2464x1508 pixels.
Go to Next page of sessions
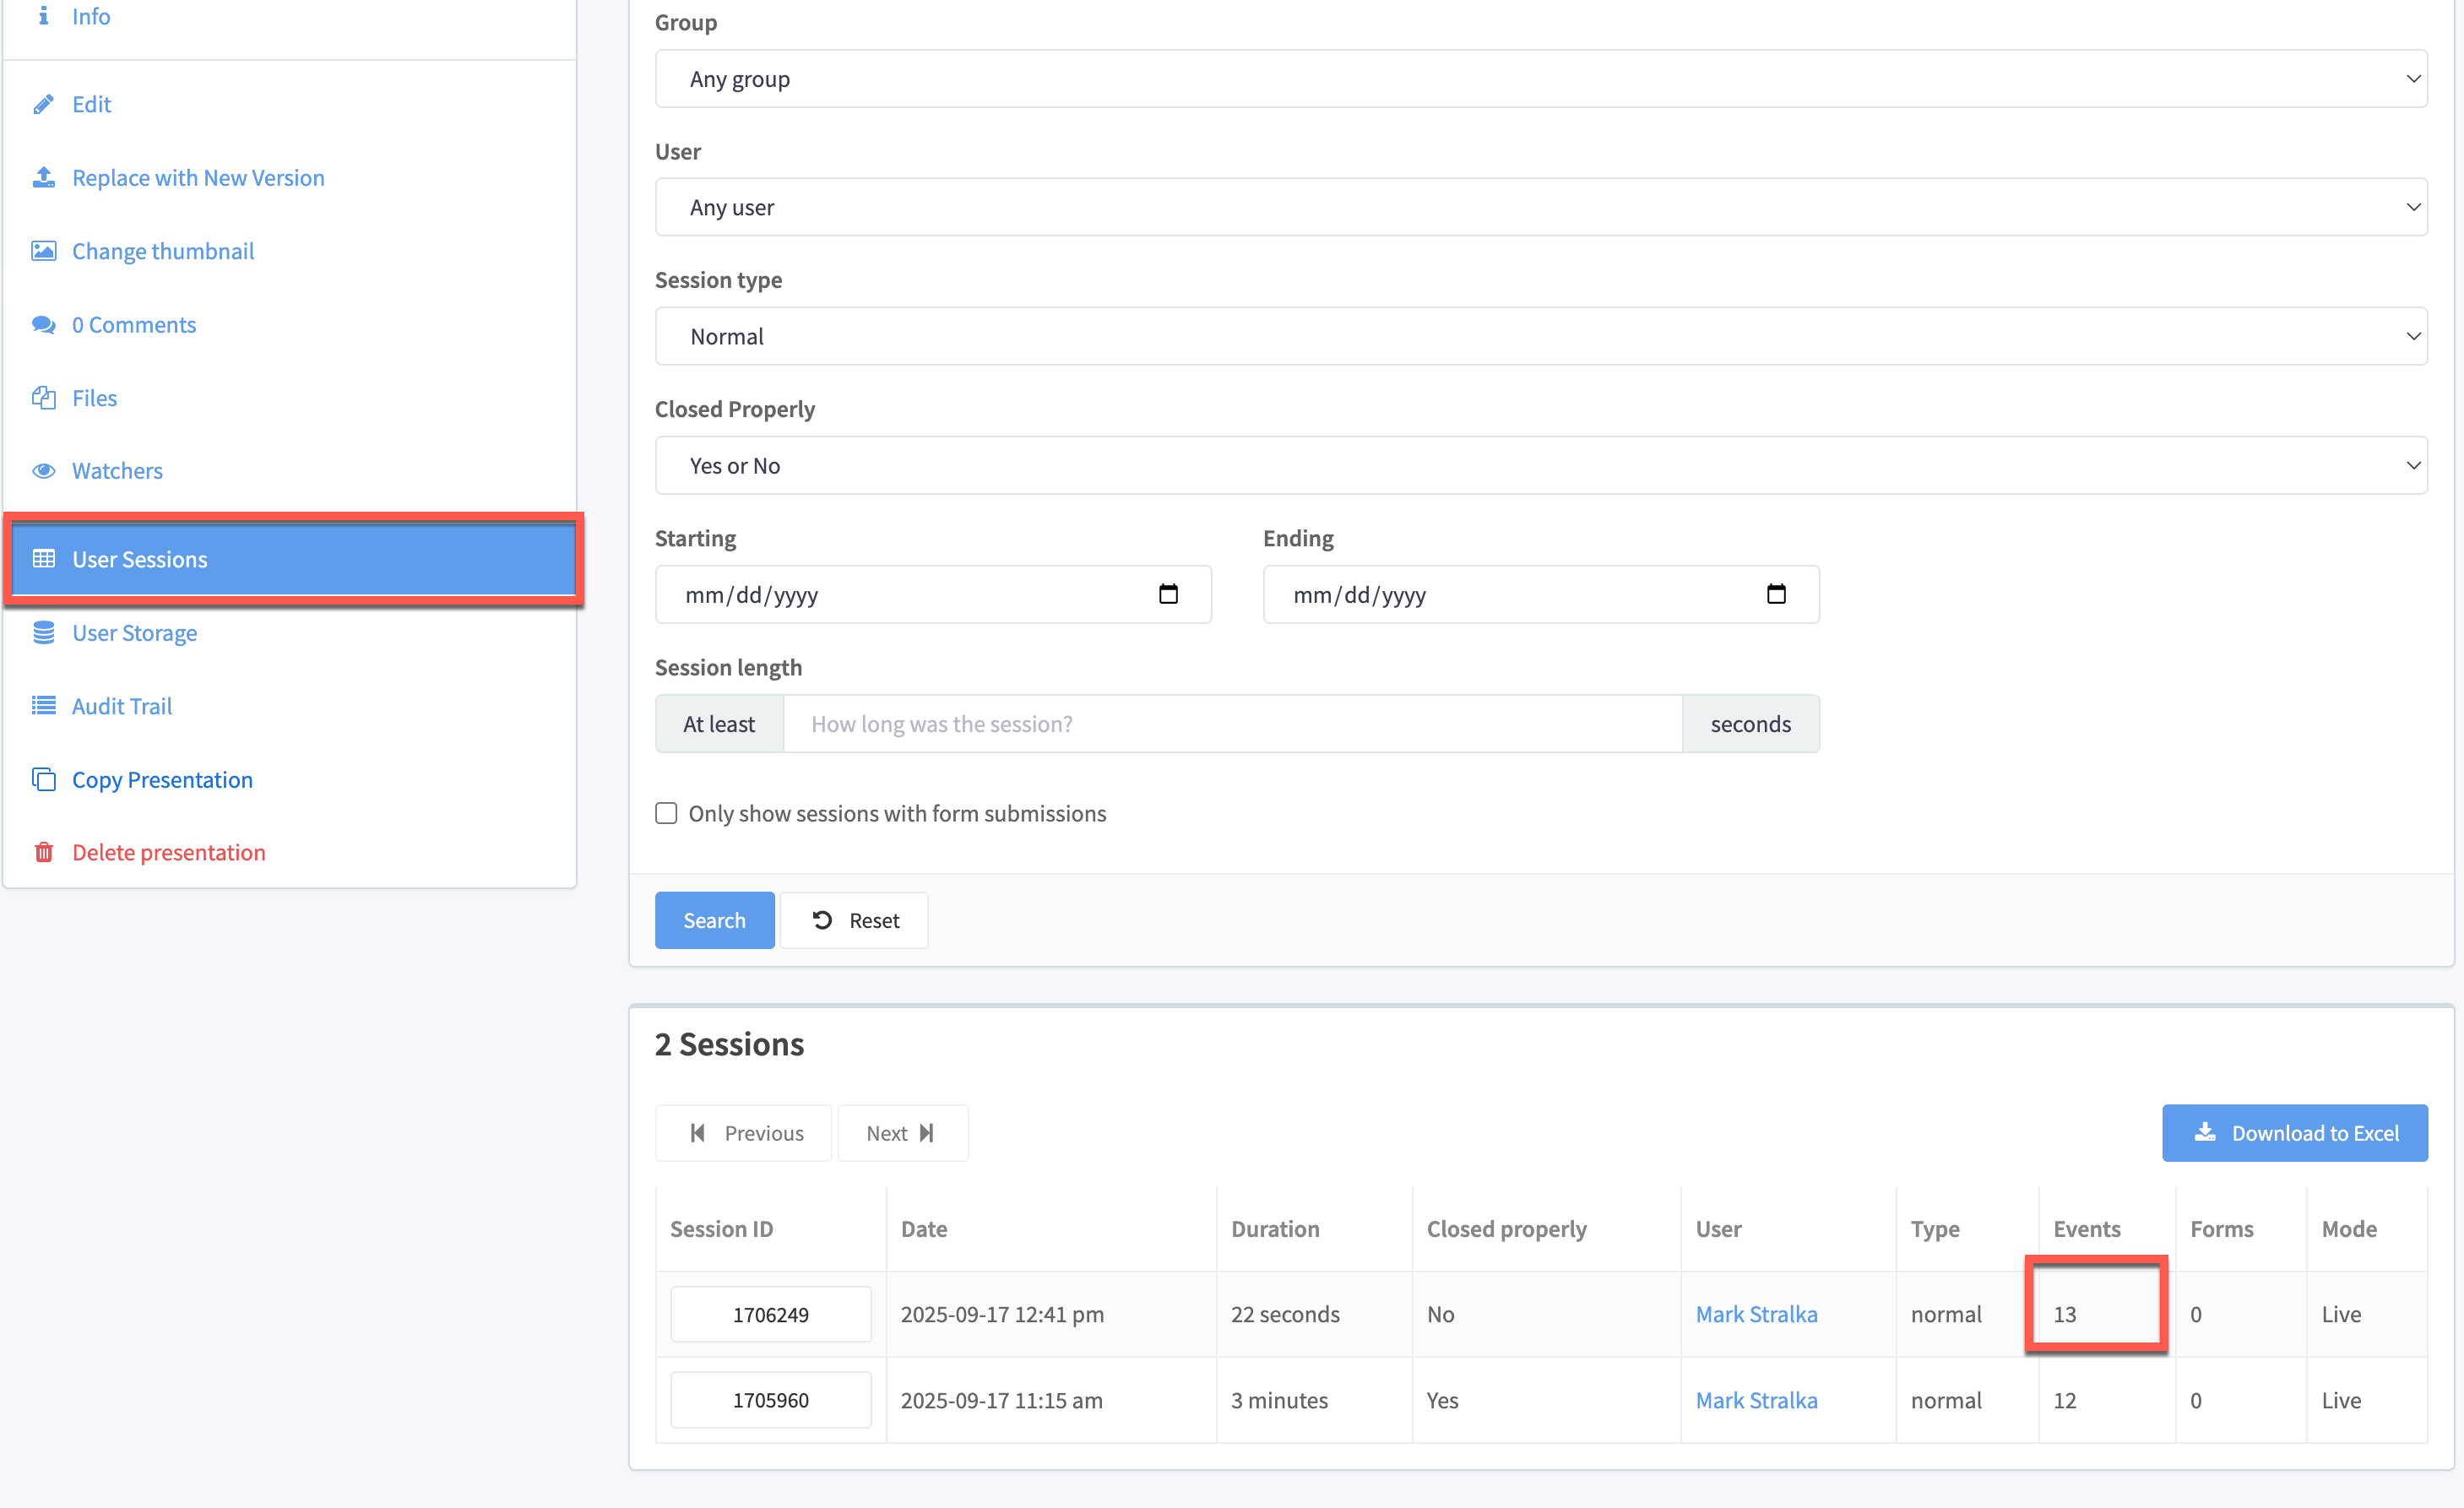point(901,1133)
